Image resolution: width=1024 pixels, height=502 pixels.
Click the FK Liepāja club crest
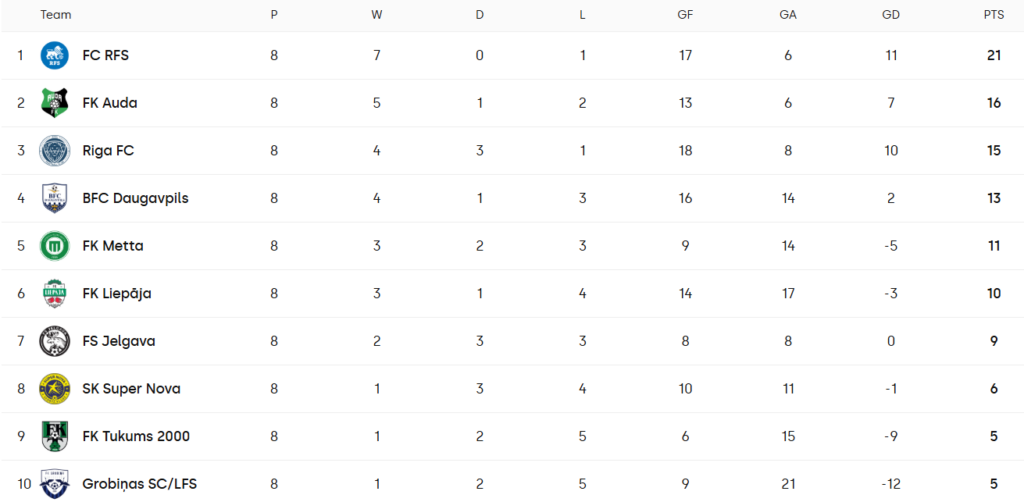(54, 293)
